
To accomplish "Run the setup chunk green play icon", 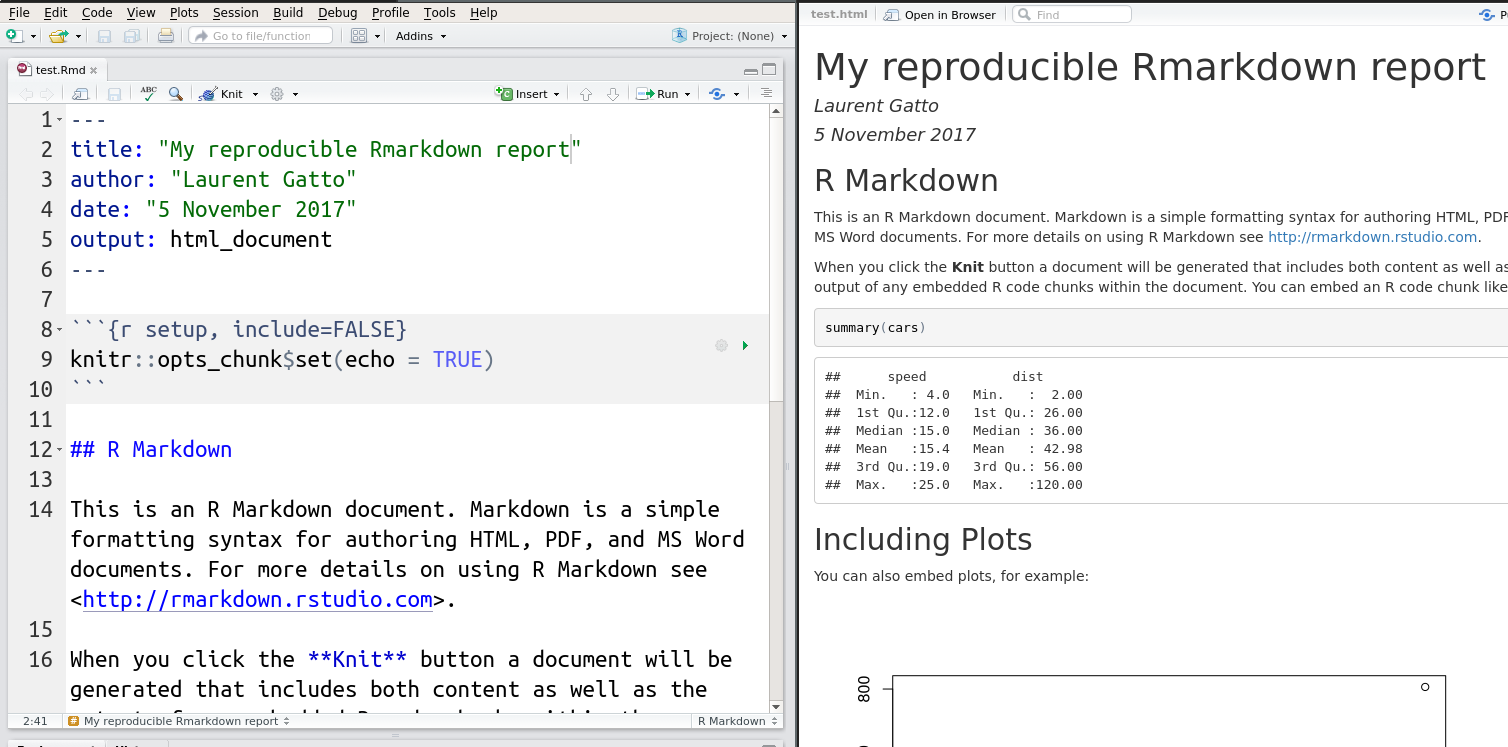I will coord(745,346).
